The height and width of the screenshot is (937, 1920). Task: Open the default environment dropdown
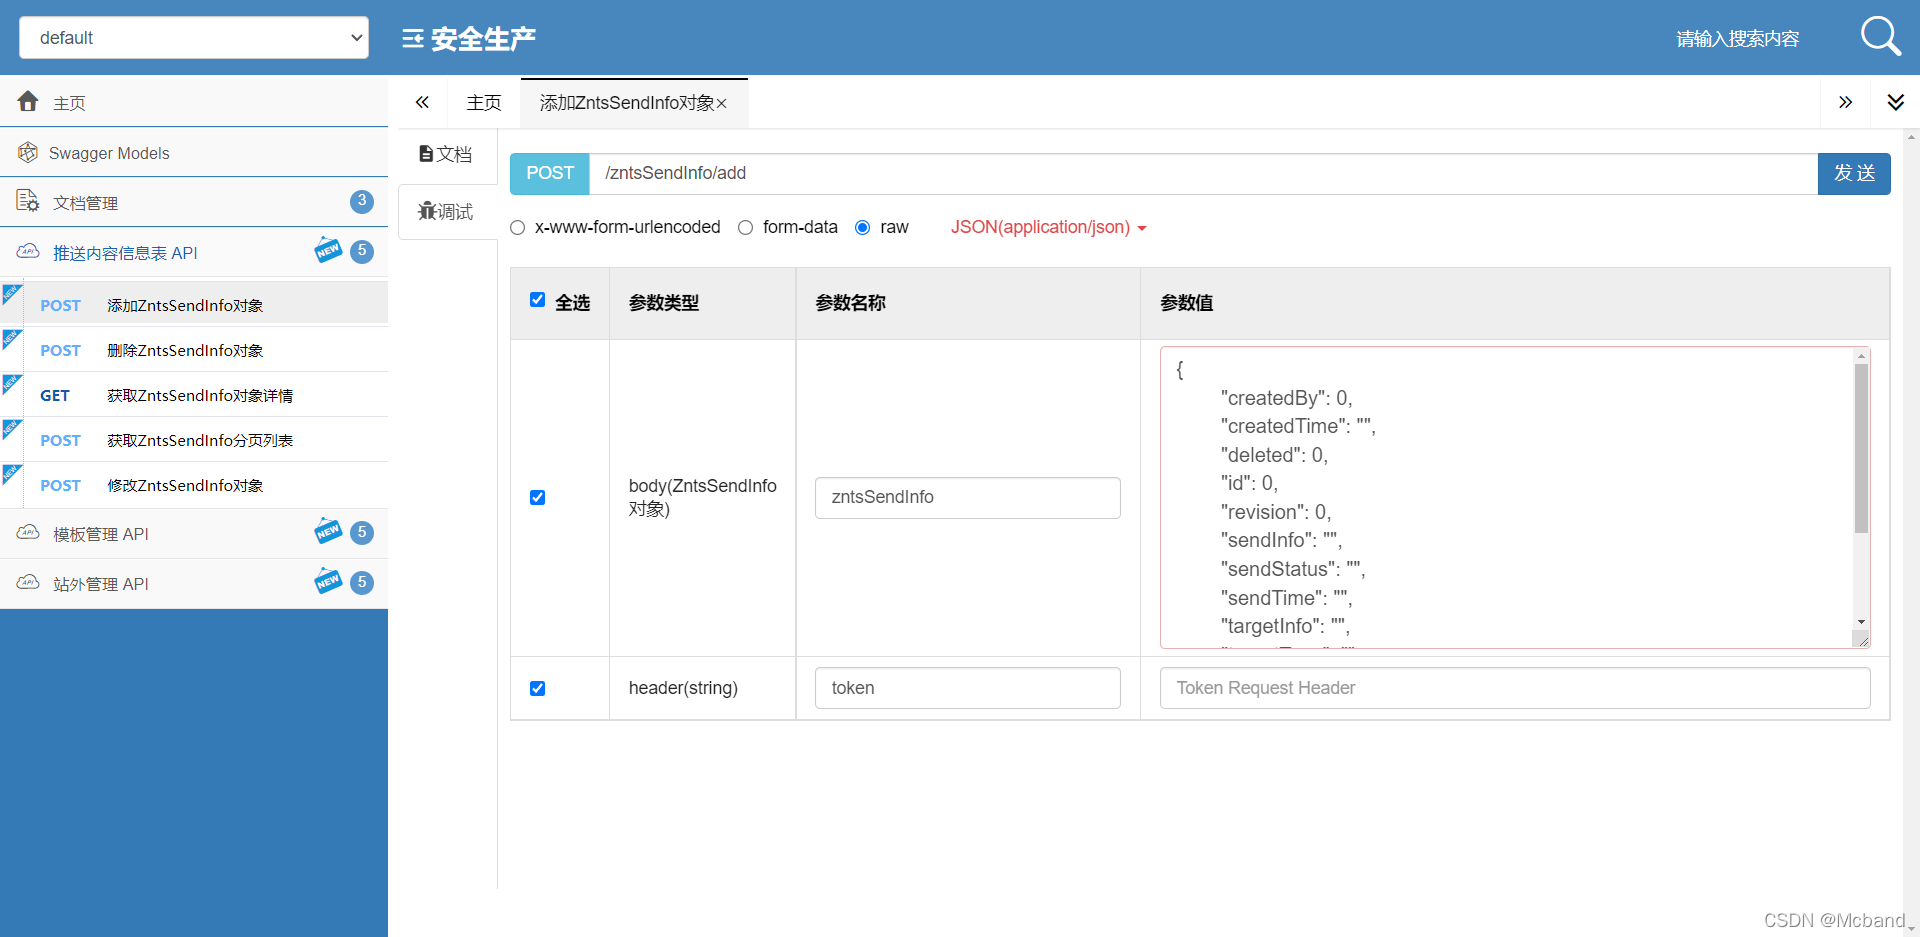coord(193,37)
